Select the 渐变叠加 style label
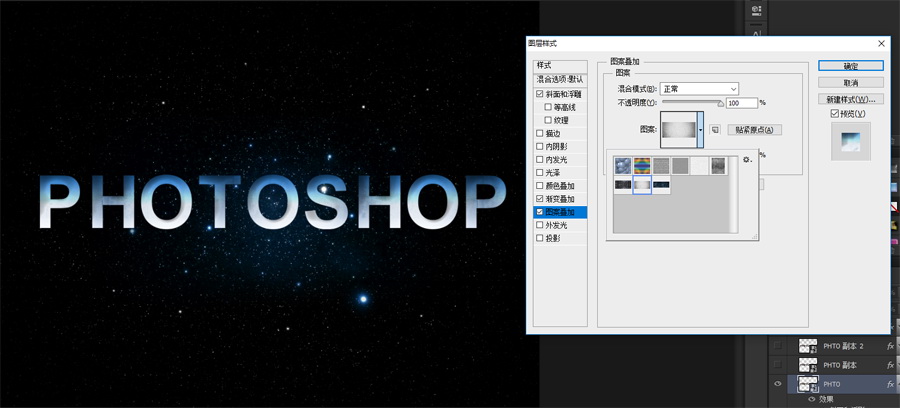This screenshot has height=408, width=900. pyautogui.click(x=559, y=199)
